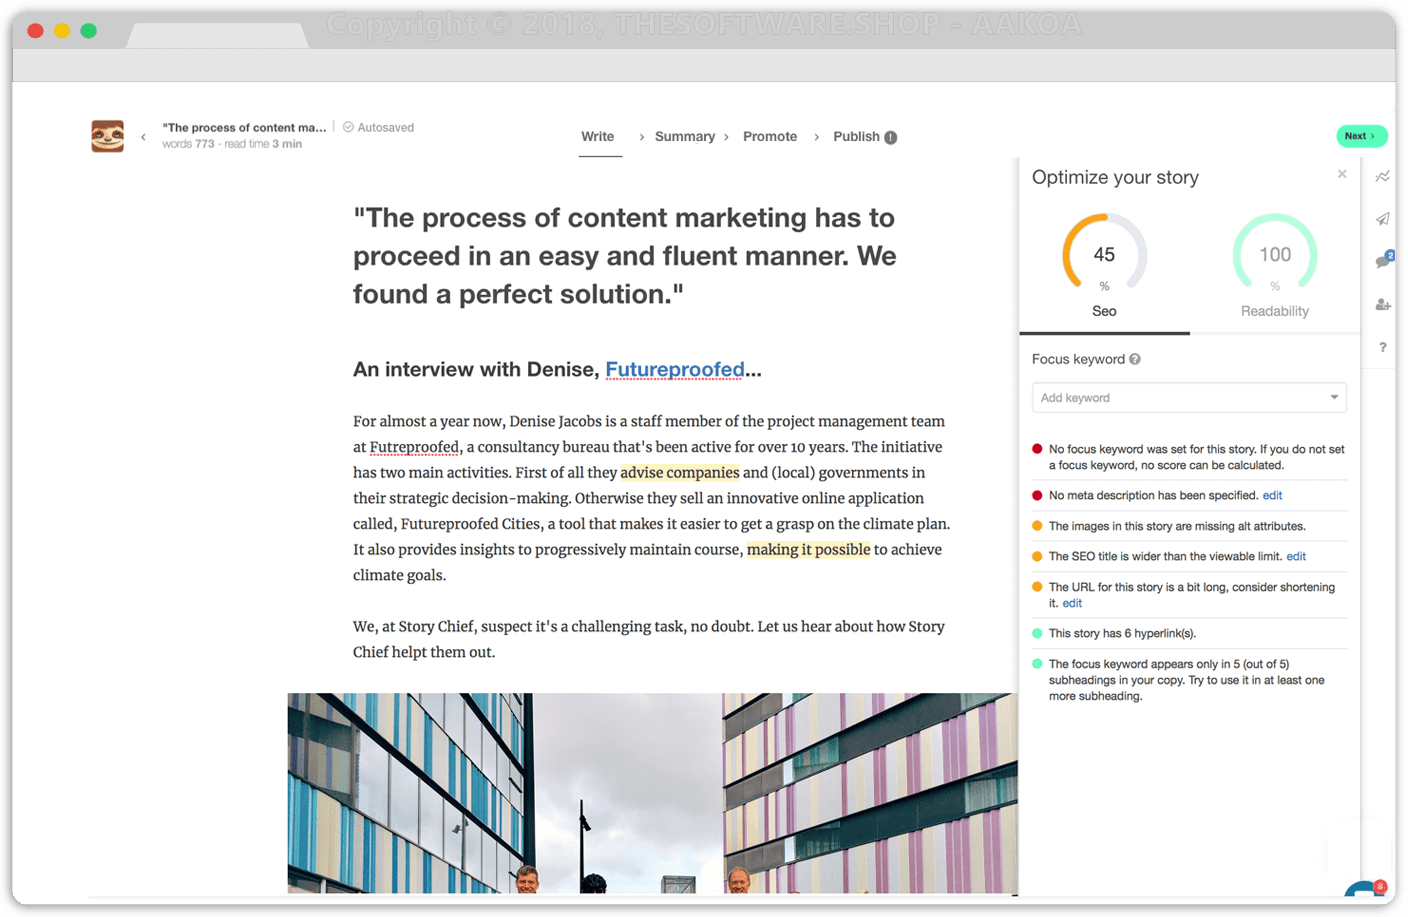This screenshot has width=1408, height=917.
Task: Open the comments bubble icon
Action: point(1382,261)
